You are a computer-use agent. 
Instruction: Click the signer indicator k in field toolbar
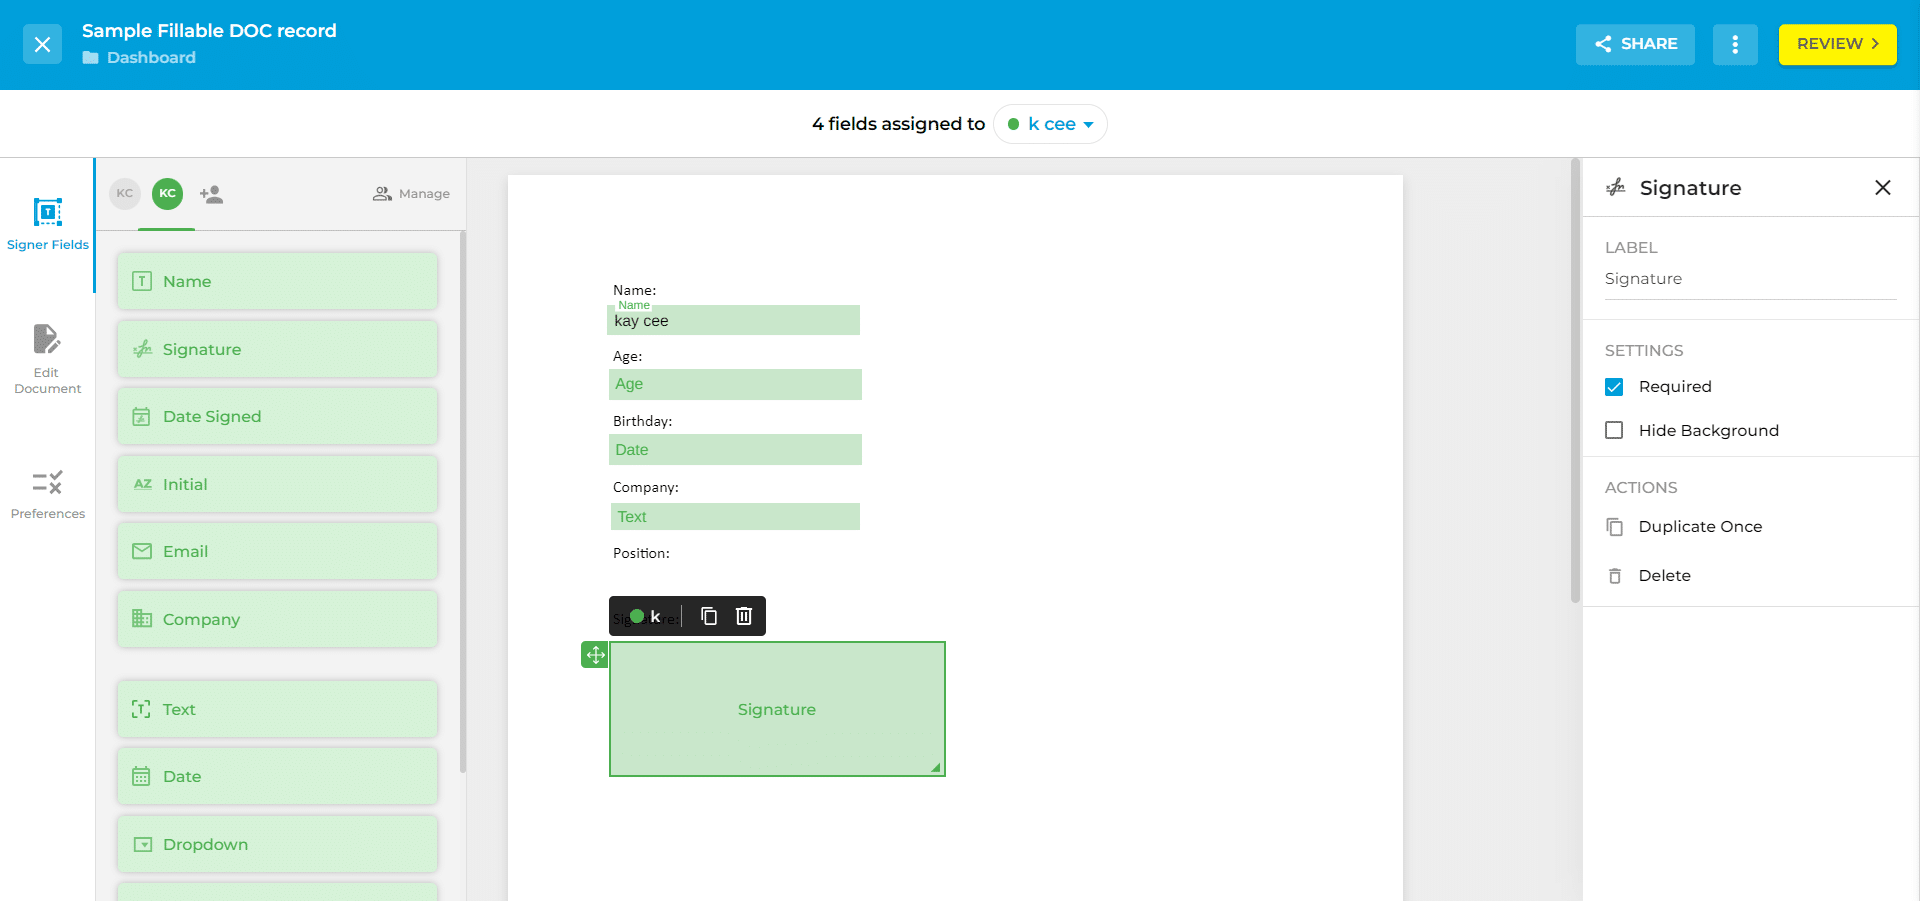click(645, 616)
